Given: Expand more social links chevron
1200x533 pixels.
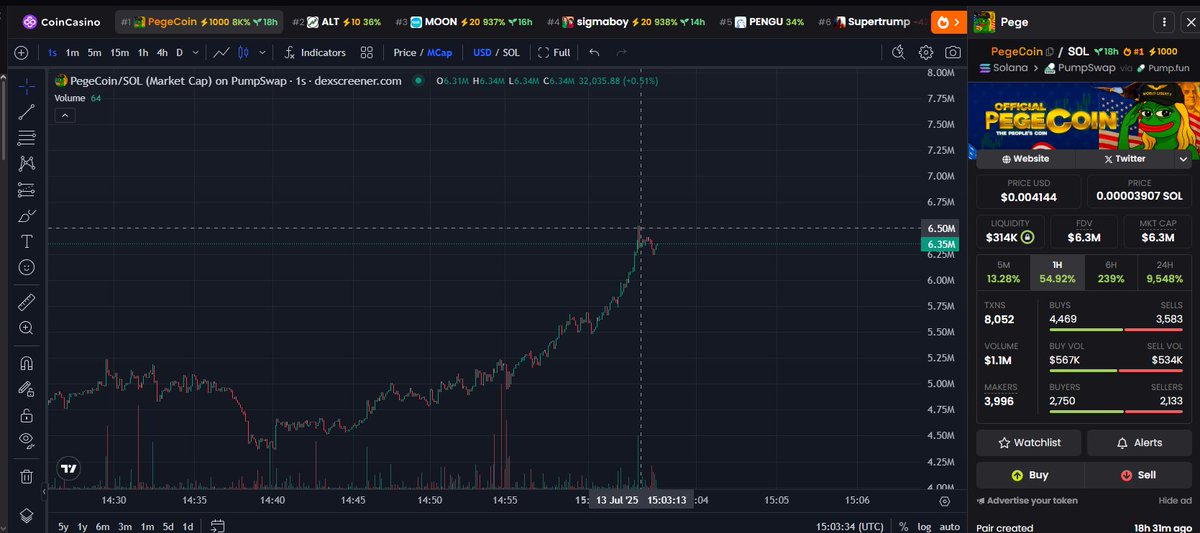Looking at the screenshot, I should (1184, 158).
